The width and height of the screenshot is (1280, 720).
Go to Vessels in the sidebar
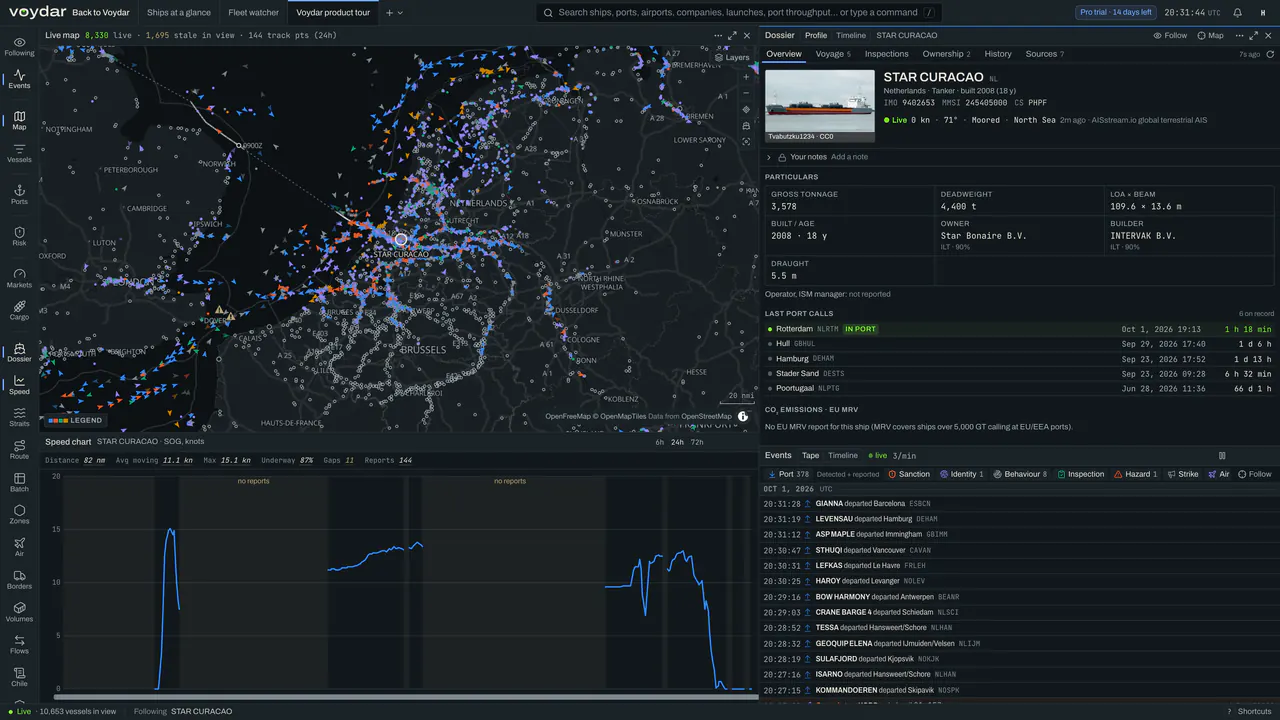click(x=19, y=153)
